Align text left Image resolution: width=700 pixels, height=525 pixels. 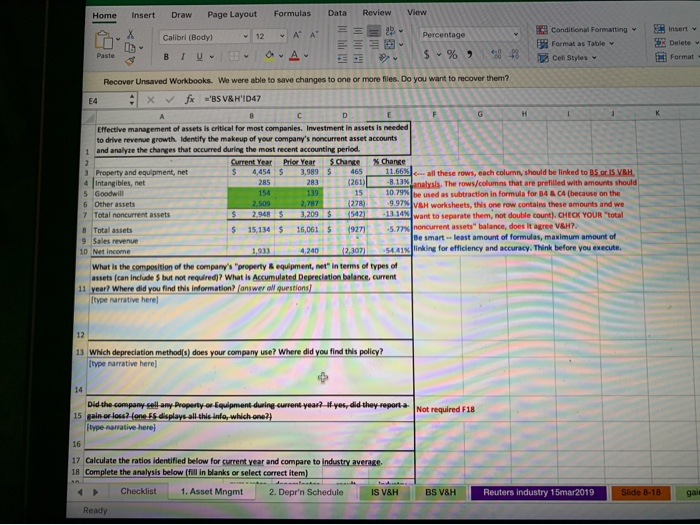tap(342, 44)
